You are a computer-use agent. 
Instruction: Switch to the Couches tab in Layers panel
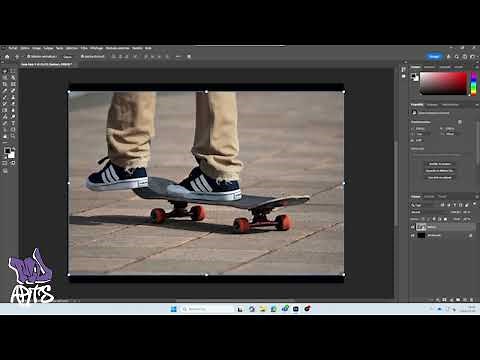429,197
